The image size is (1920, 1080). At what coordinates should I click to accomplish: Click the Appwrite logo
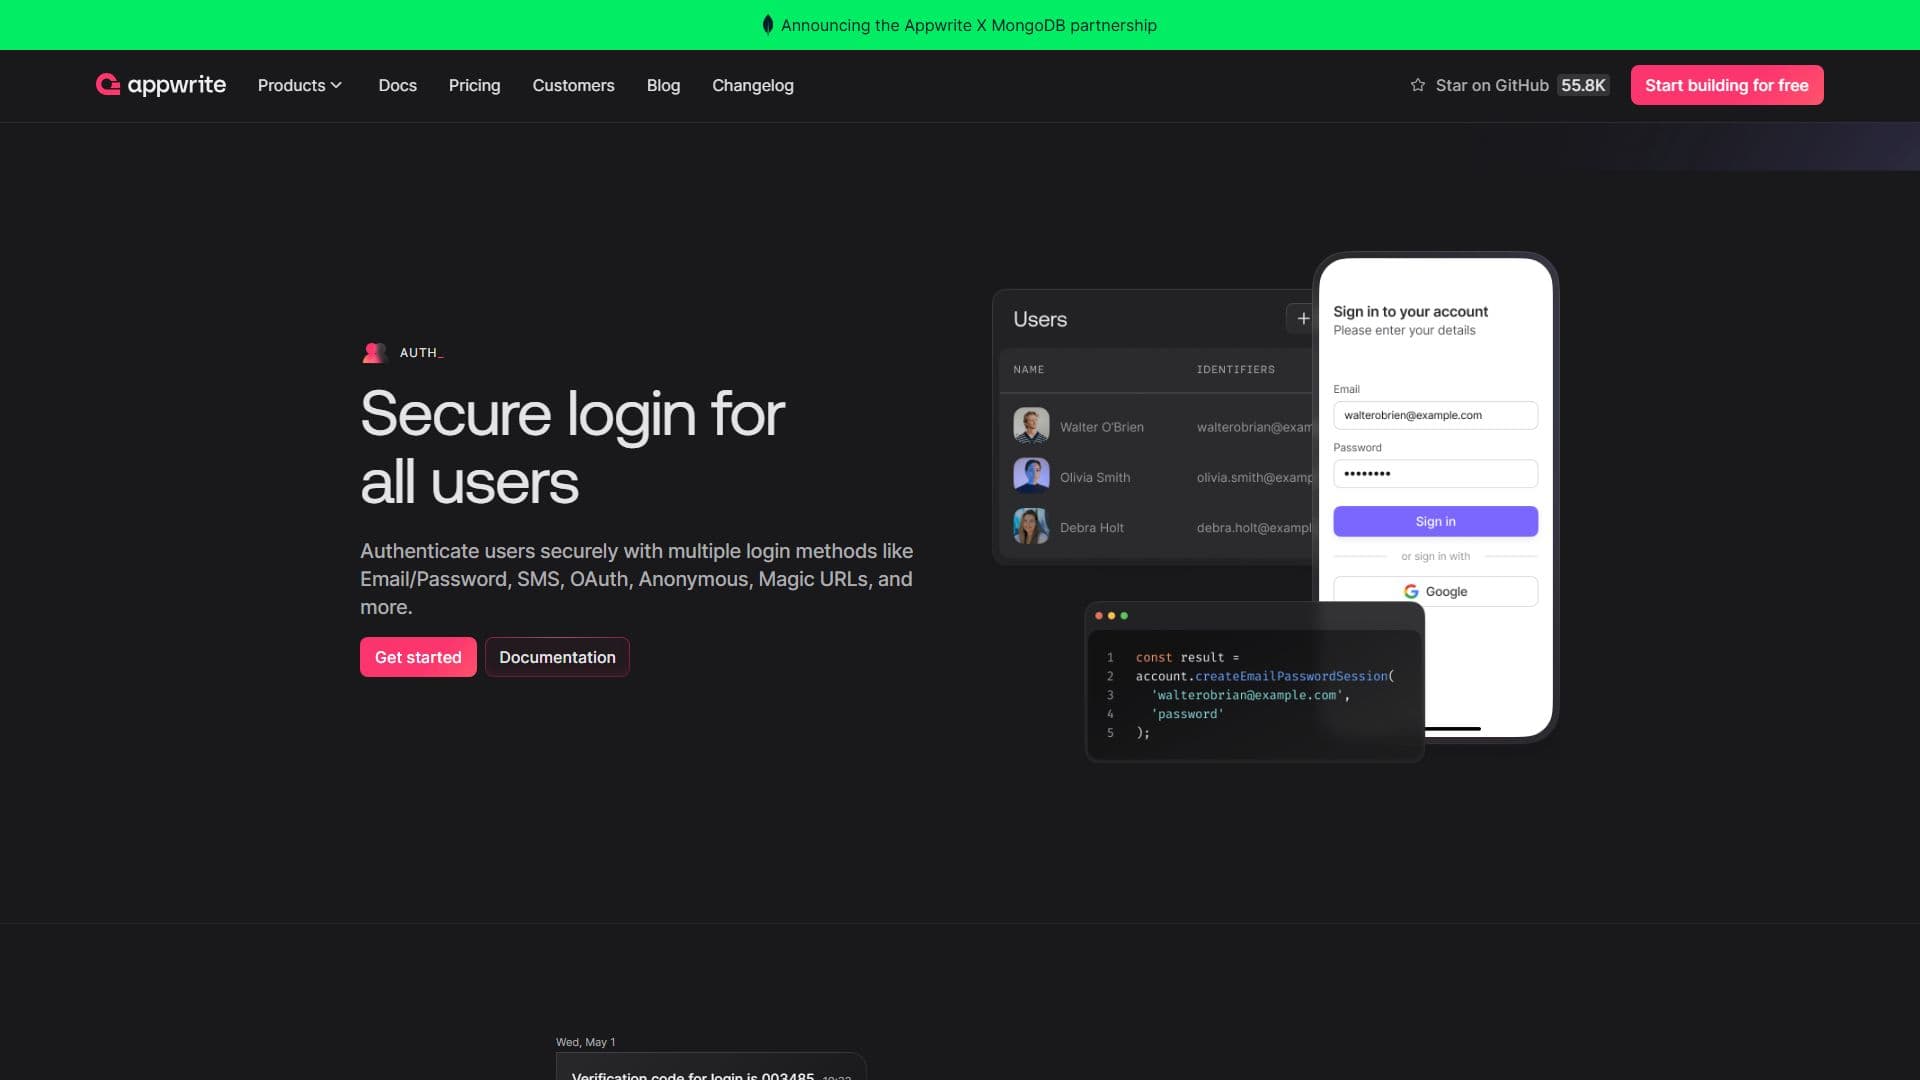pos(161,85)
